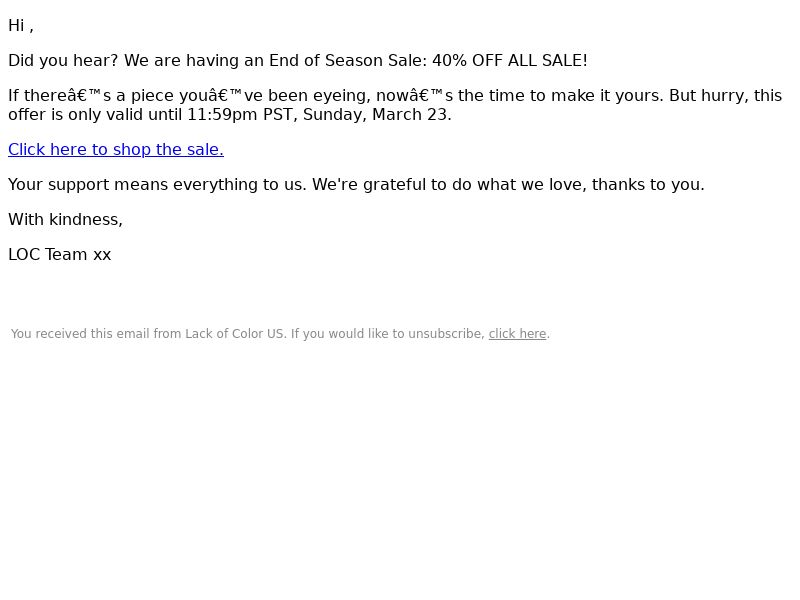The height and width of the screenshot is (600, 800).
Task: Click the 'thanks to you.' ending text
Action: click(x=648, y=185)
